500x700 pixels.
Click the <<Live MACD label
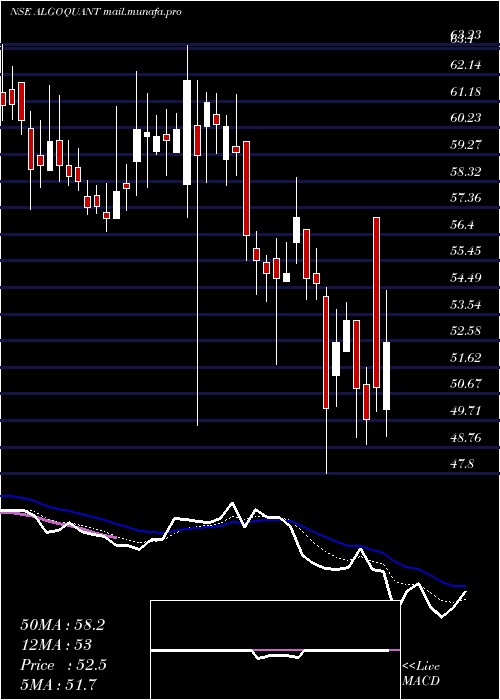point(421,674)
